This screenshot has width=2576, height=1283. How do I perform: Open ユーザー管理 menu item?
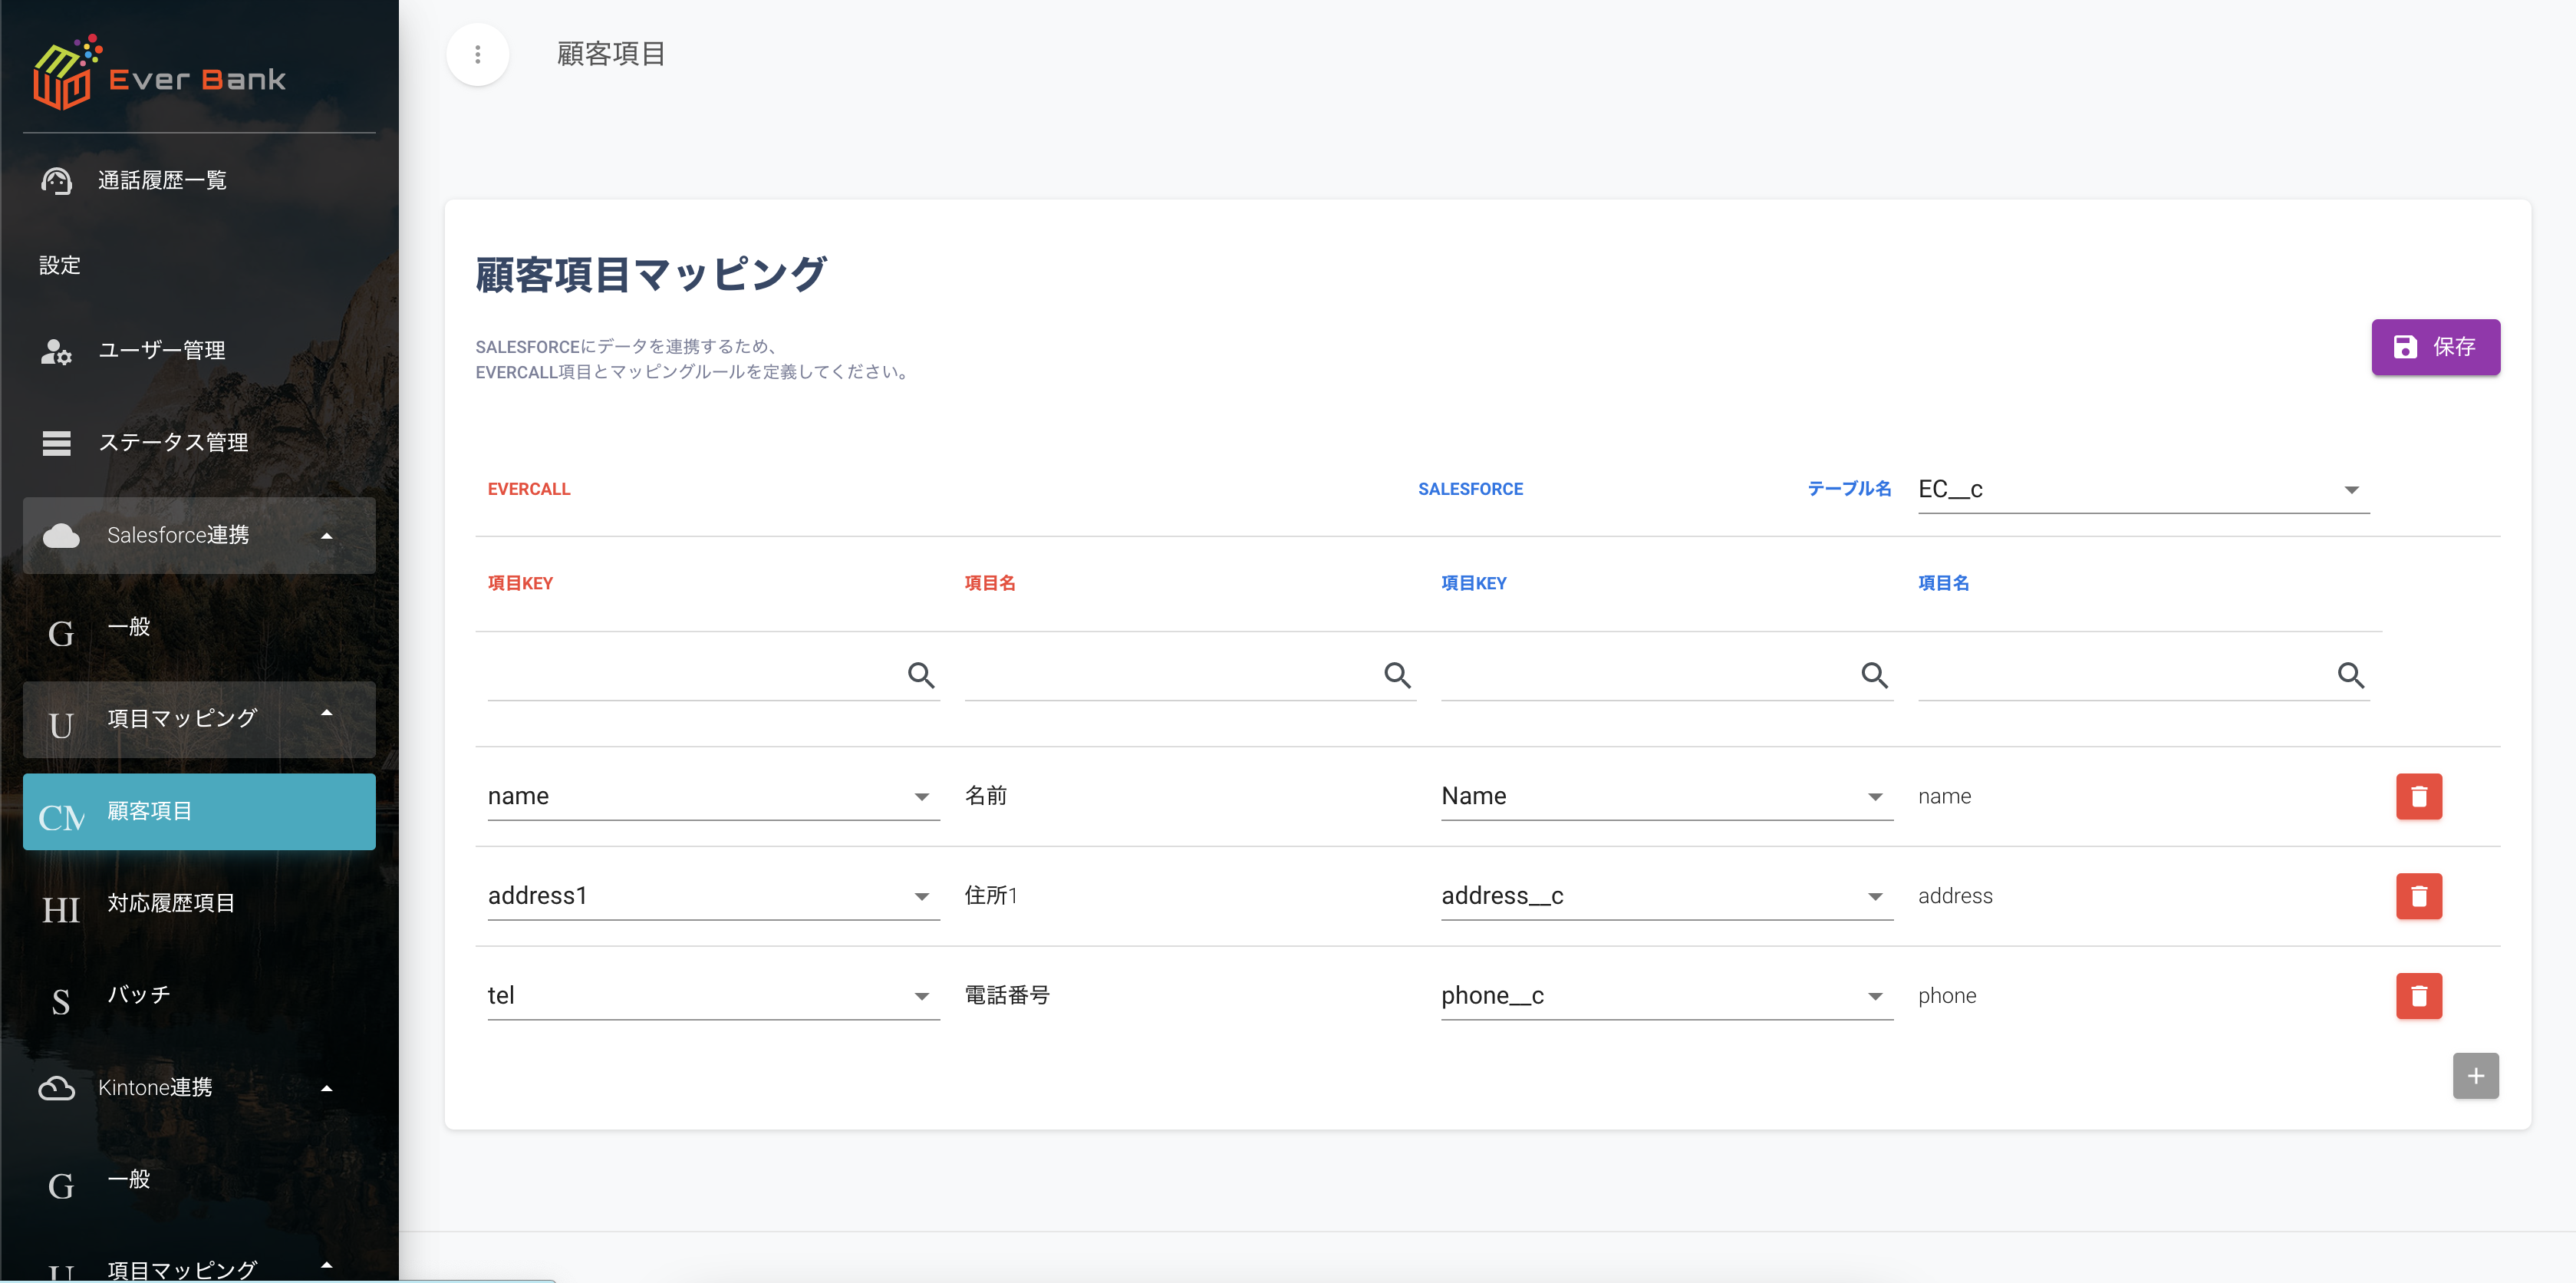point(199,351)
